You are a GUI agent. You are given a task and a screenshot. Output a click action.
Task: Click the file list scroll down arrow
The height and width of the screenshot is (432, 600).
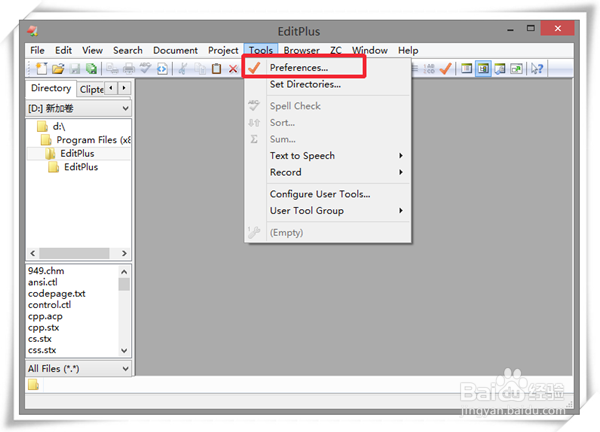point(124,350)
